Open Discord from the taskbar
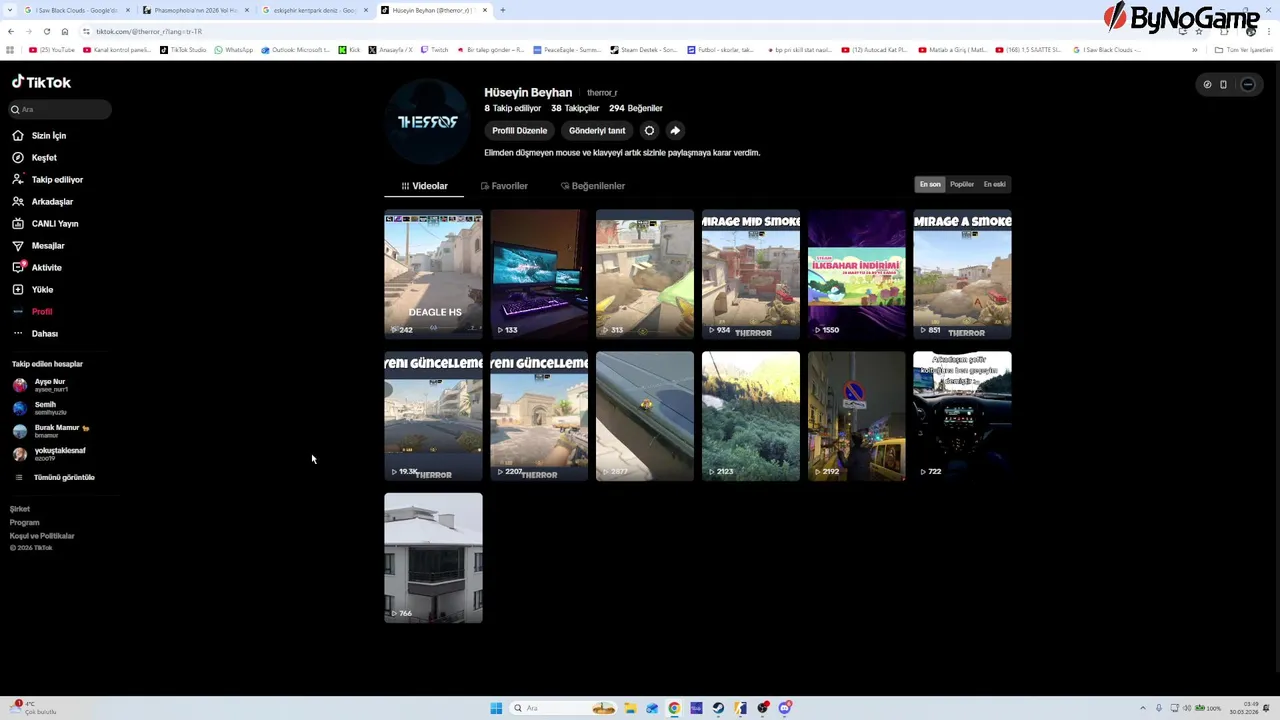The width and height of the screenshot is (1280, 720). pos(785,708)
